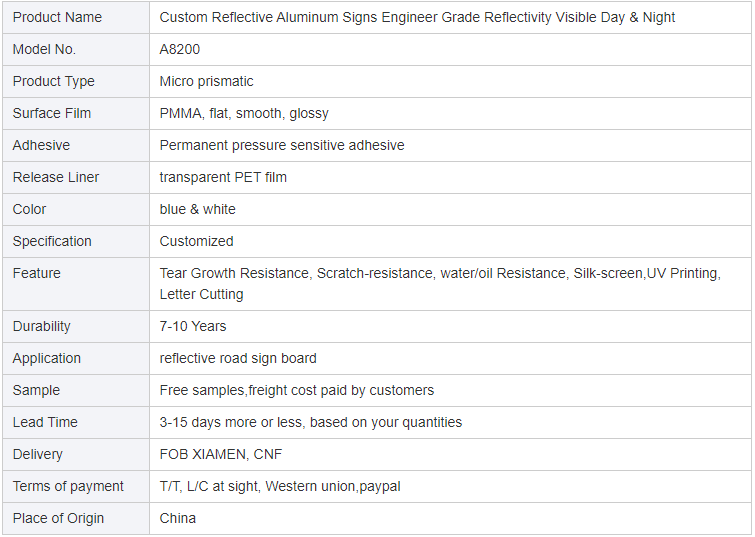Click the Feature row label
This screenshot has width=755, height=537.
(x=36, y=273)
